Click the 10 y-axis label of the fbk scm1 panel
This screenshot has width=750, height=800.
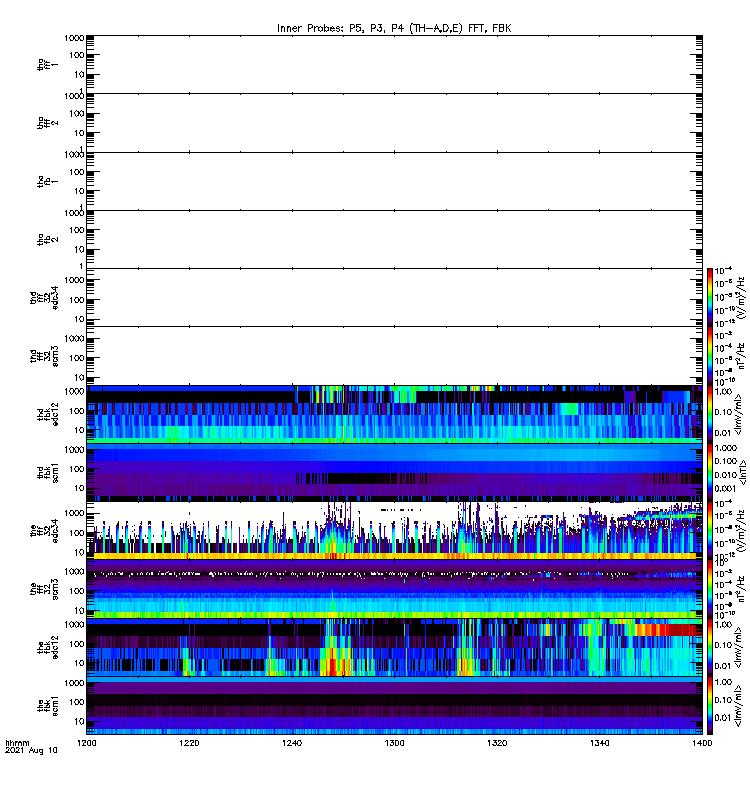(x=80, y=721)
